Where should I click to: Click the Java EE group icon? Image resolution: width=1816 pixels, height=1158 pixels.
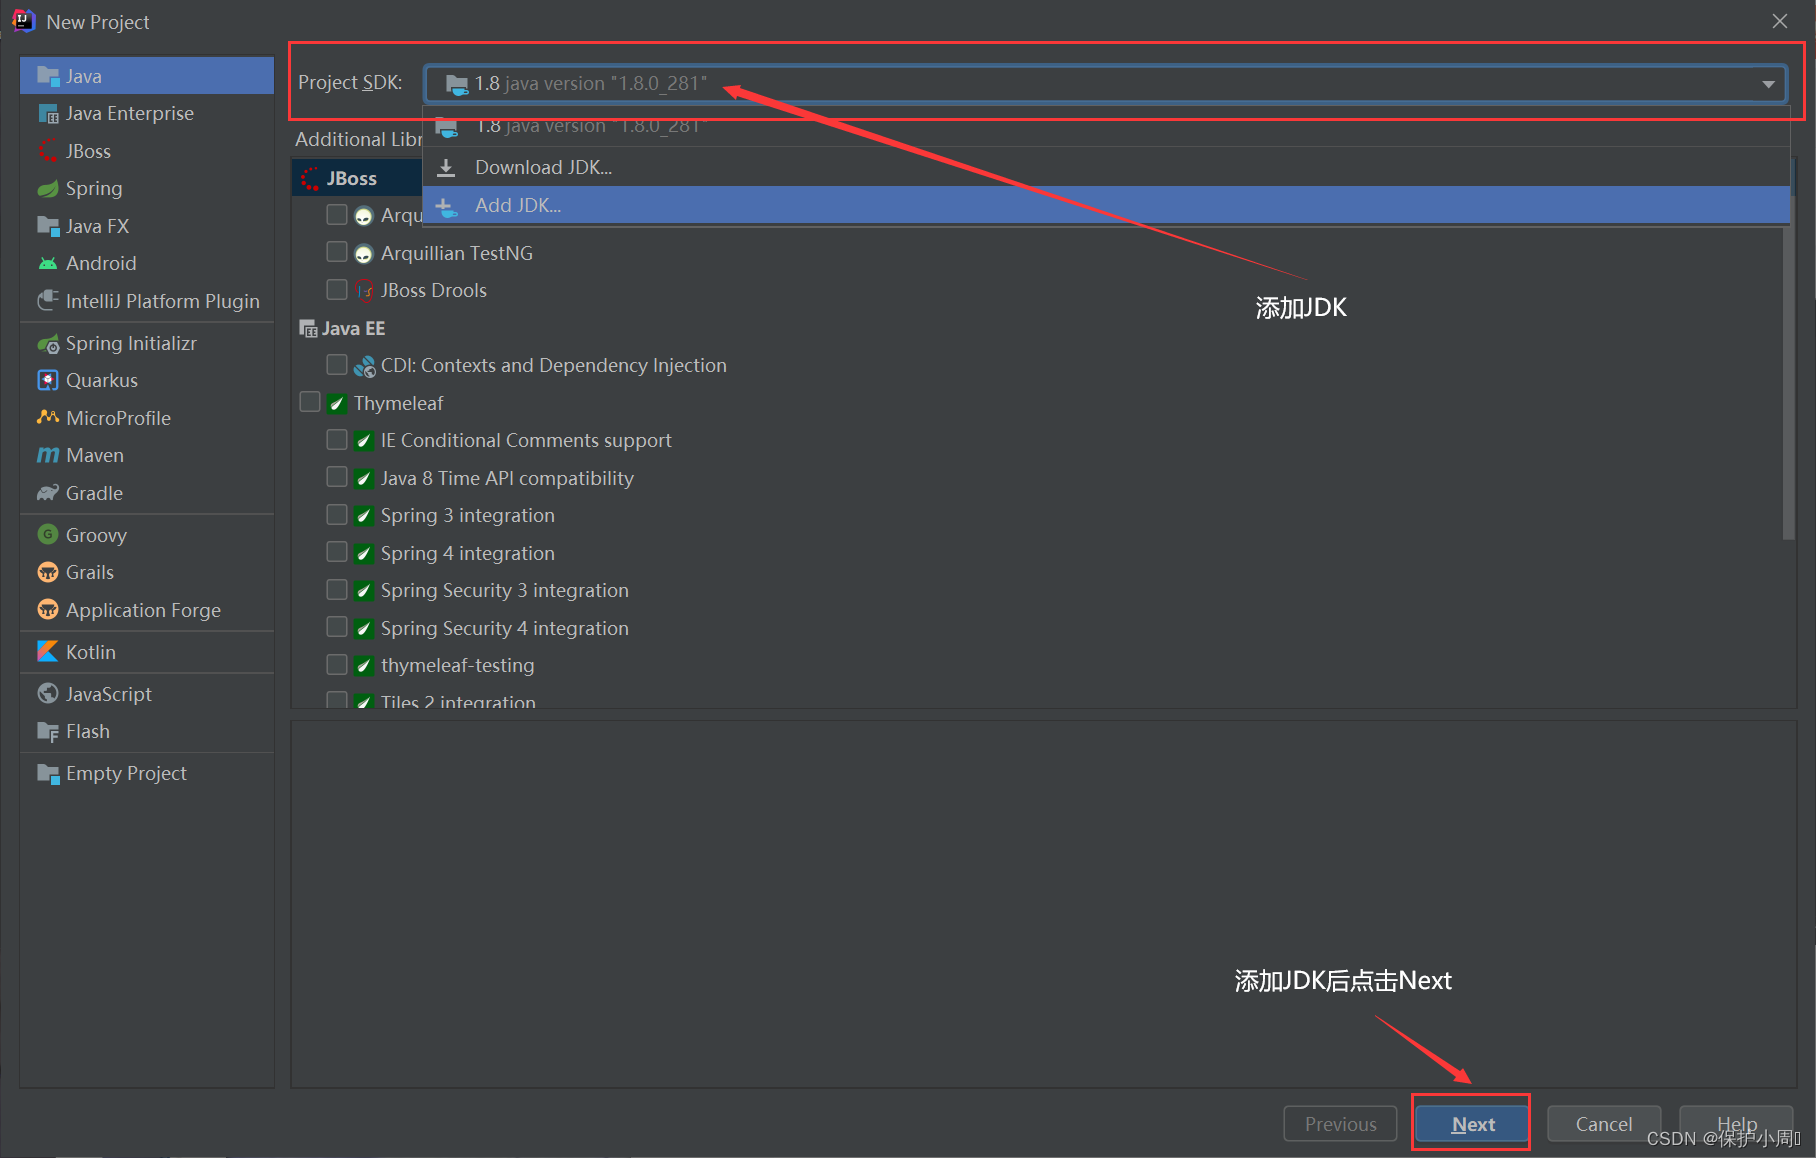tap(309, 329)
